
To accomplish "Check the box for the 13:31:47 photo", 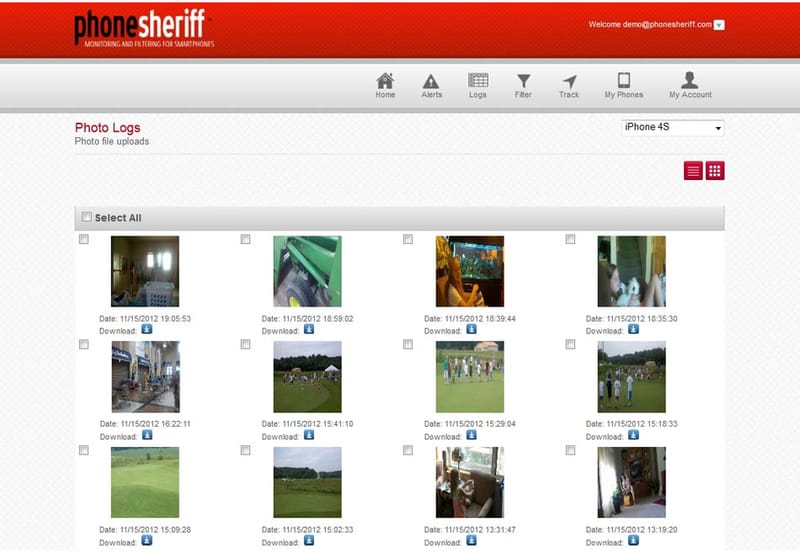I will (408, 450).
